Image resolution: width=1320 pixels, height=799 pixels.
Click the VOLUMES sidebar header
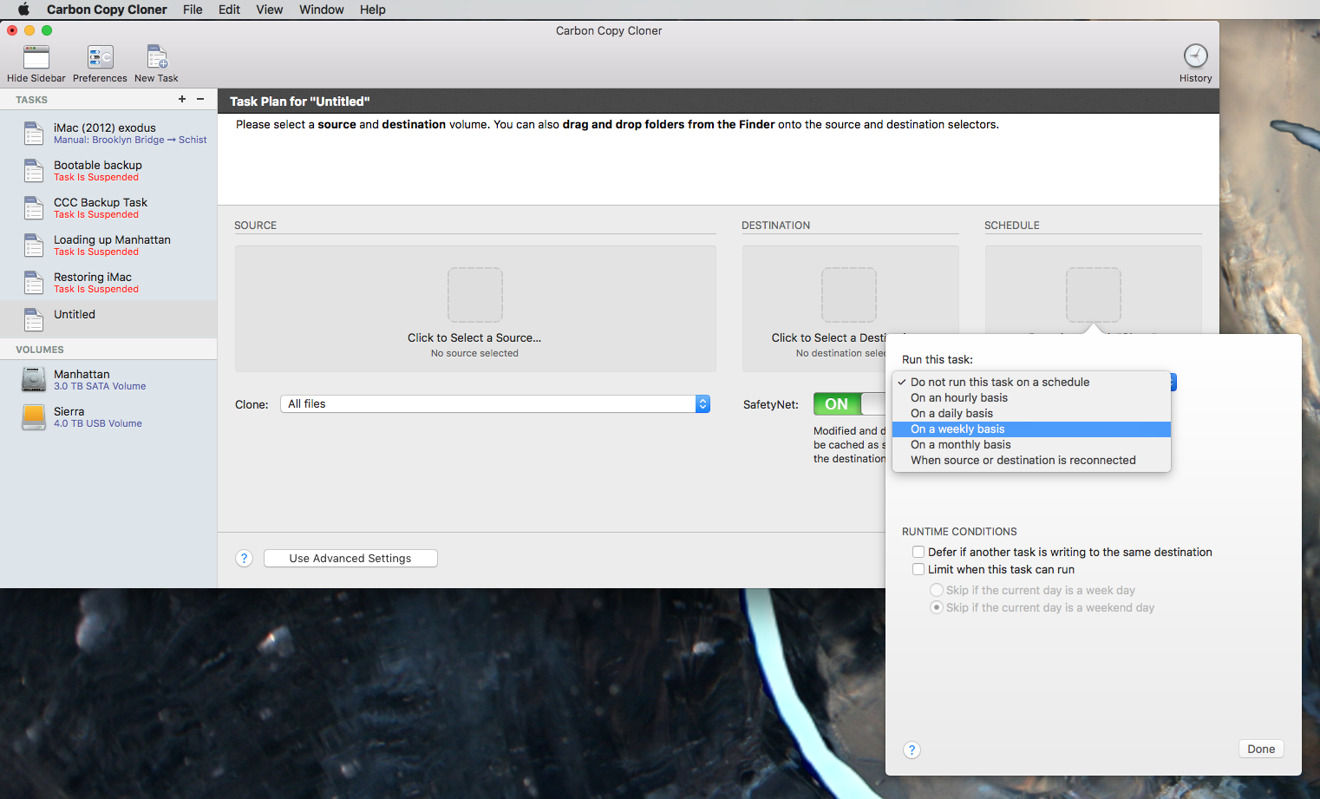40,350
